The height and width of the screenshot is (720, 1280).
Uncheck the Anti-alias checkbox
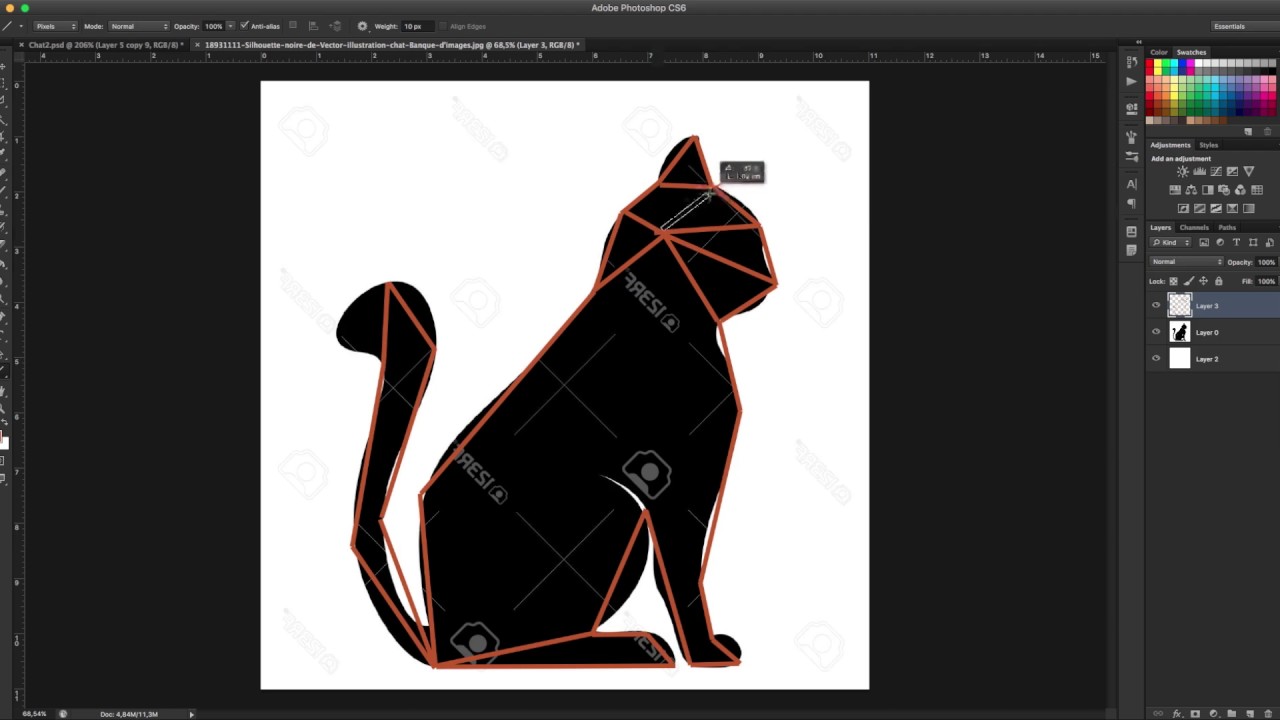pyautogui.click(x=244, y=26)
